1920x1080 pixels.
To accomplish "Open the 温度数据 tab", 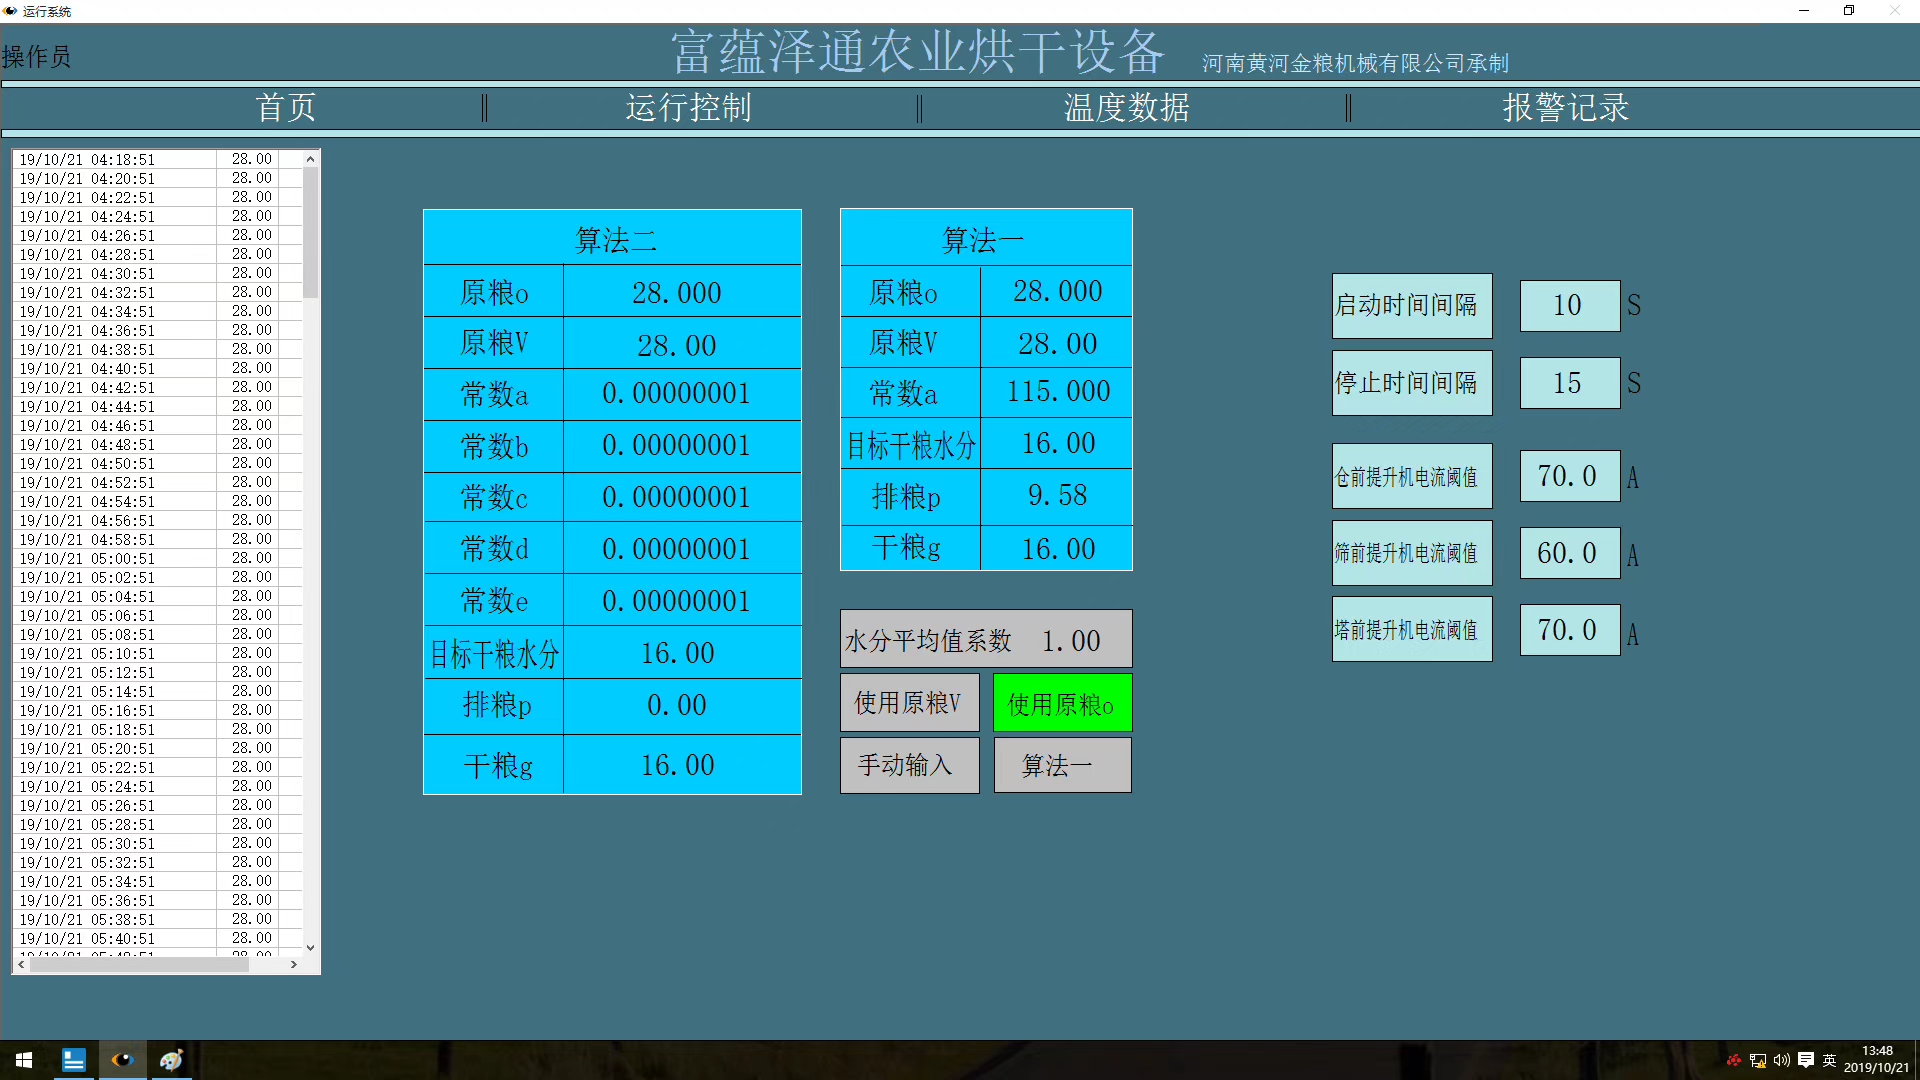I will coord(1126,107).
